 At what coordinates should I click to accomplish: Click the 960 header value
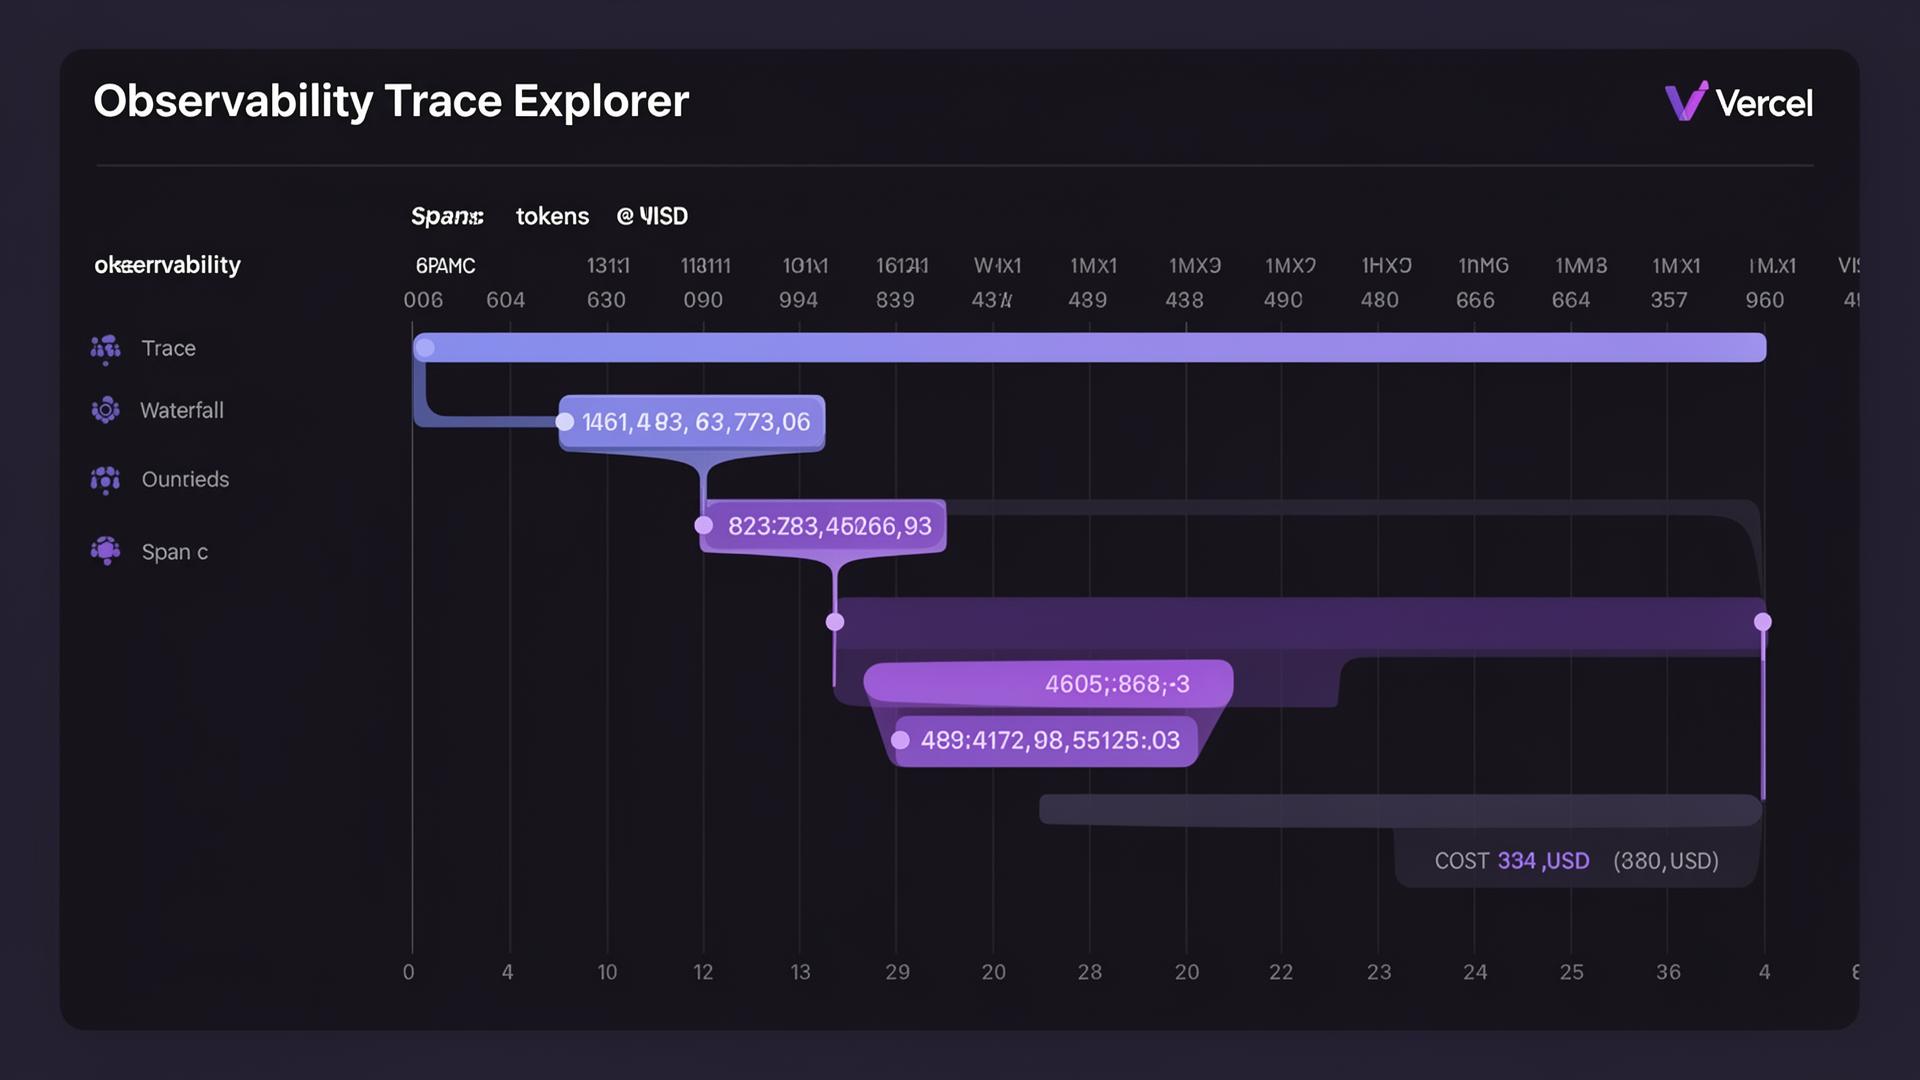coord(1765,300)
